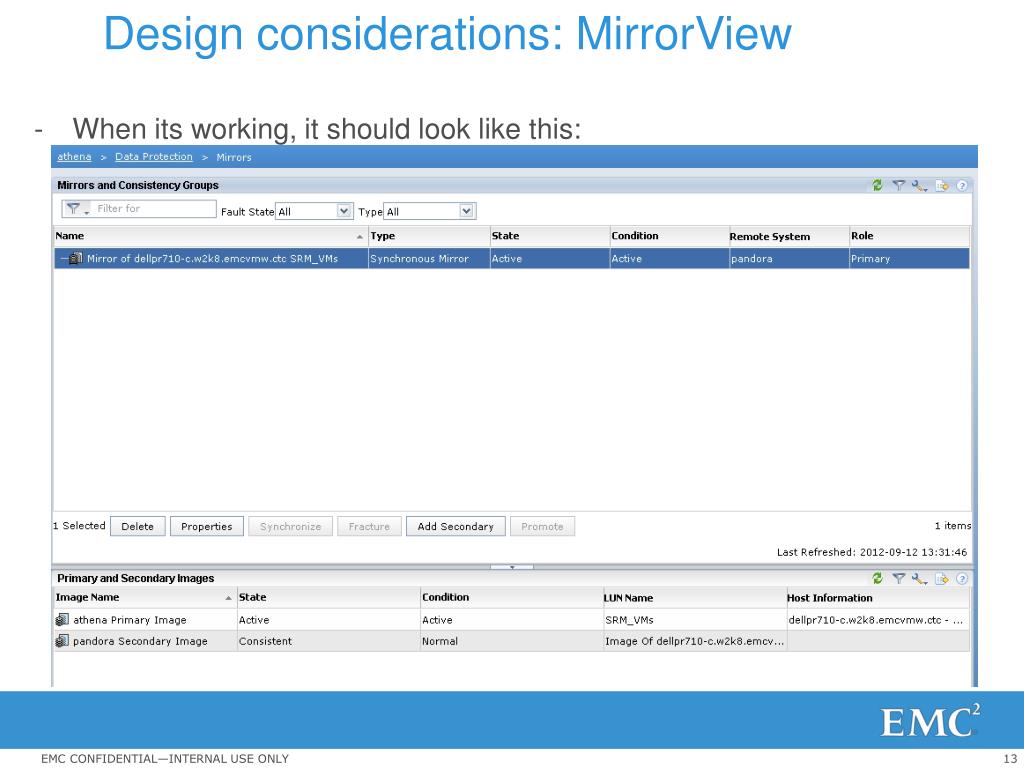Sort by the Remote System column header
Viewport: 1024px width, 768px height.
tap(788, 236)
